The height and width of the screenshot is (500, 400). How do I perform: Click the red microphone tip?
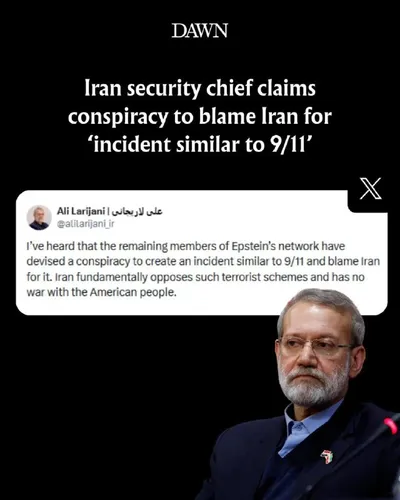[x=391, y=426]
